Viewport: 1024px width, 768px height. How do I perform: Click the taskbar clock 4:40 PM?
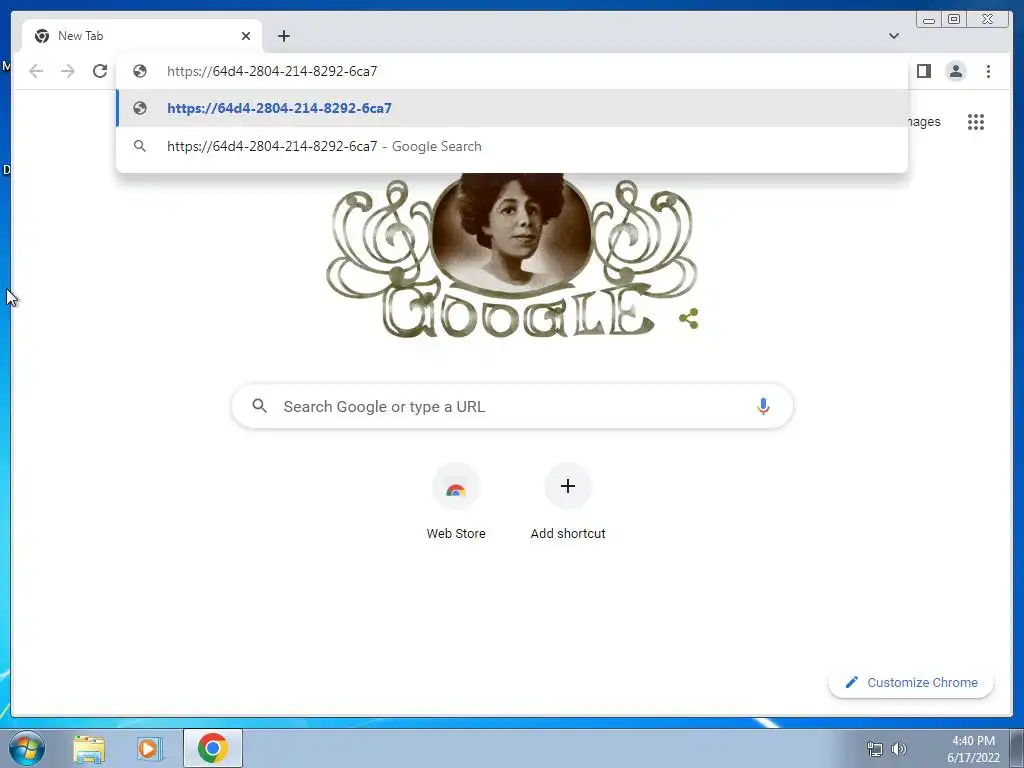click(973, 741)
